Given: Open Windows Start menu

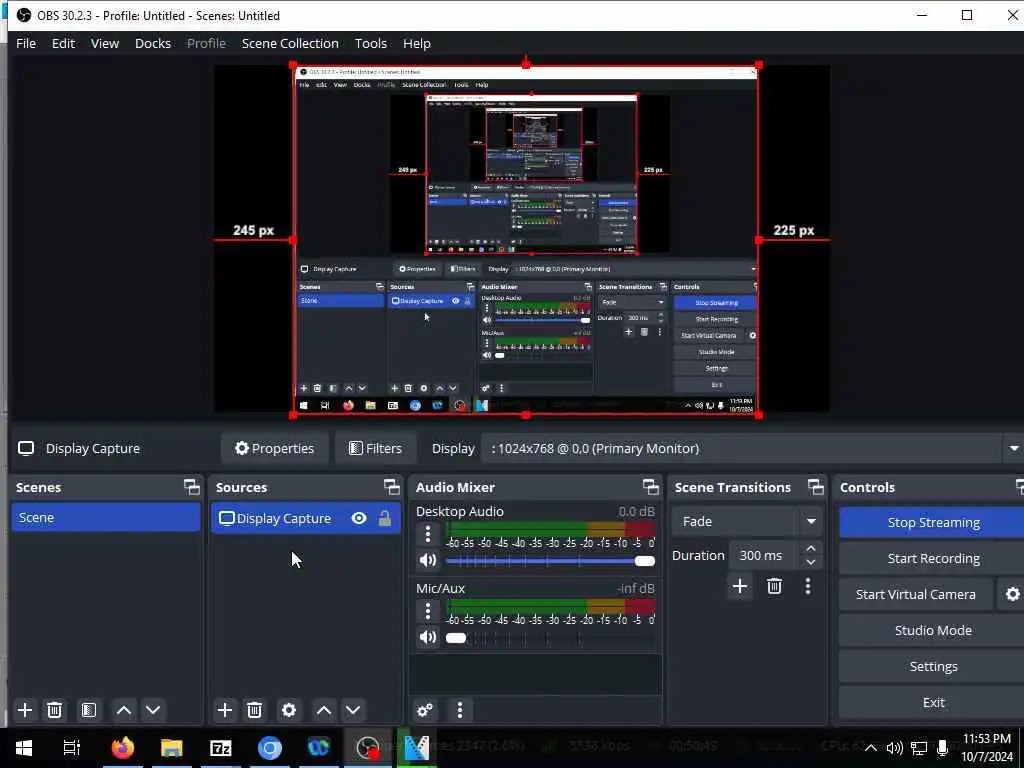Looking at the screenshot, I should (x=24, y=748).
